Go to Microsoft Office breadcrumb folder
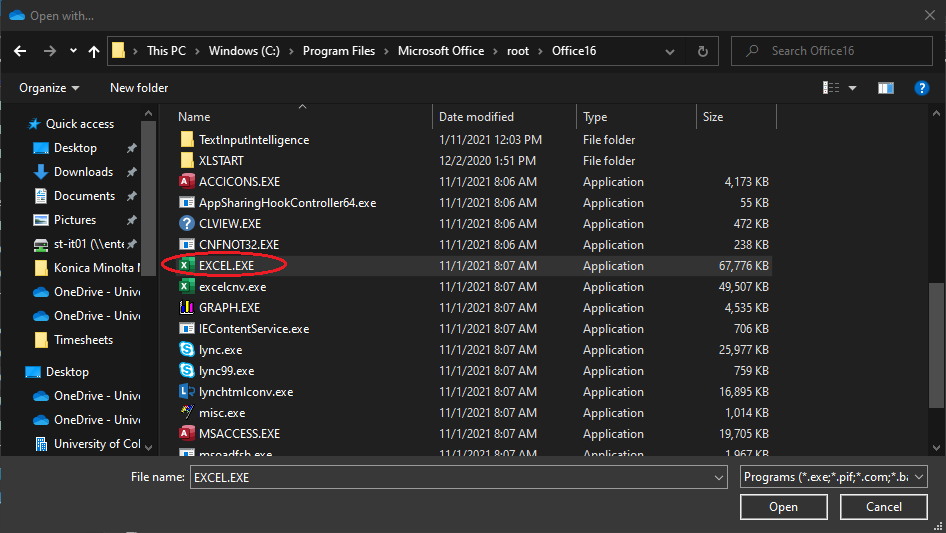This screenshot has width=946, height=533. tap(441, 51)
